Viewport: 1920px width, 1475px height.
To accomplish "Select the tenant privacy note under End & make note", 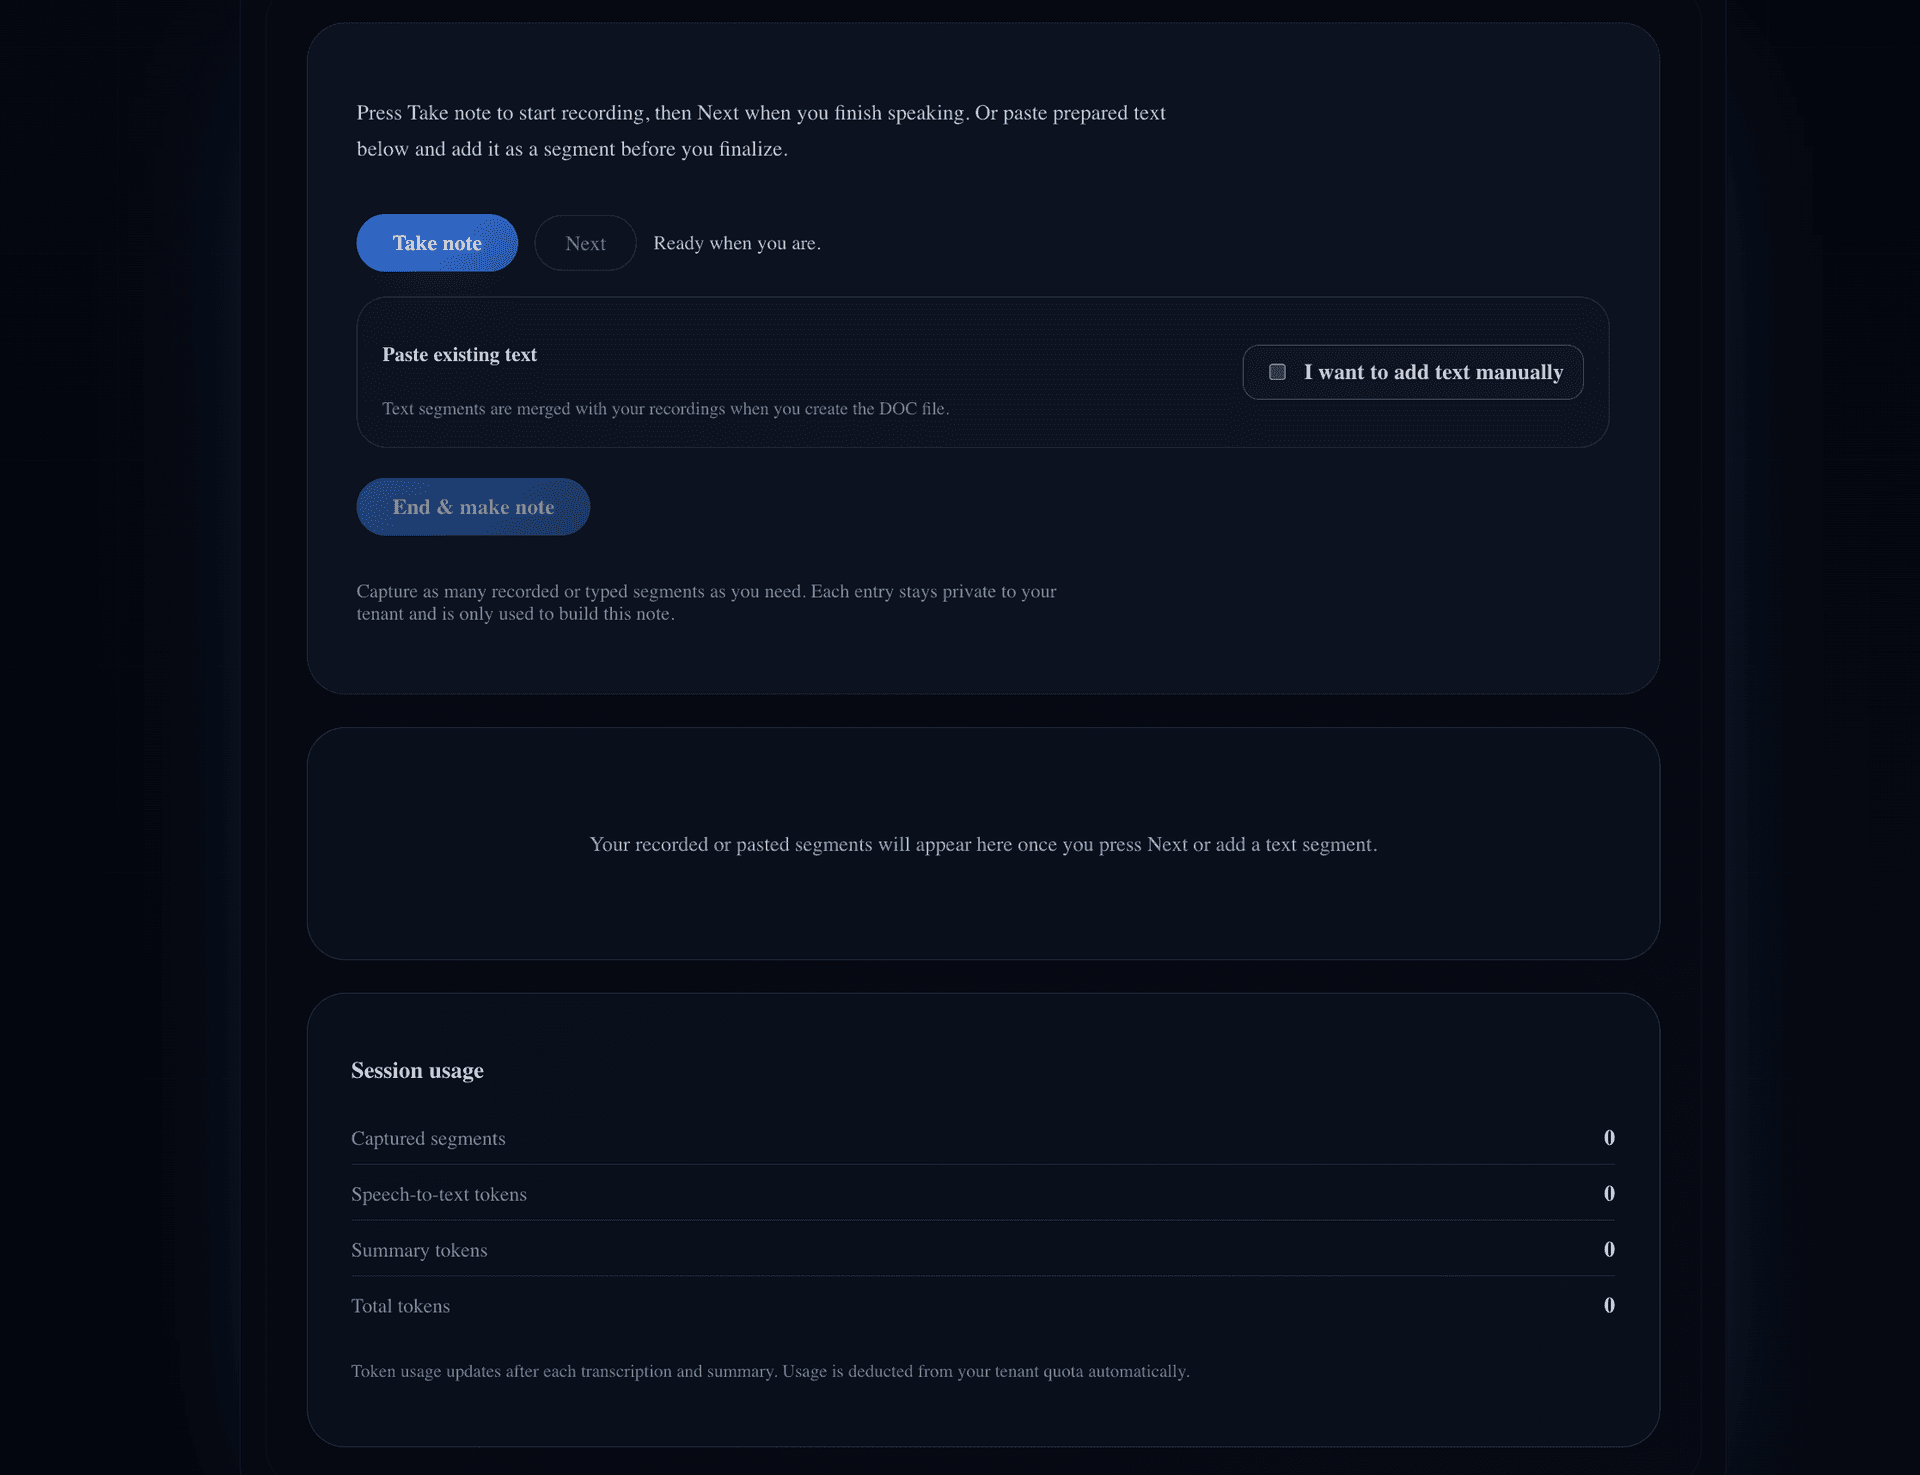I will click(x=707, y=602).
